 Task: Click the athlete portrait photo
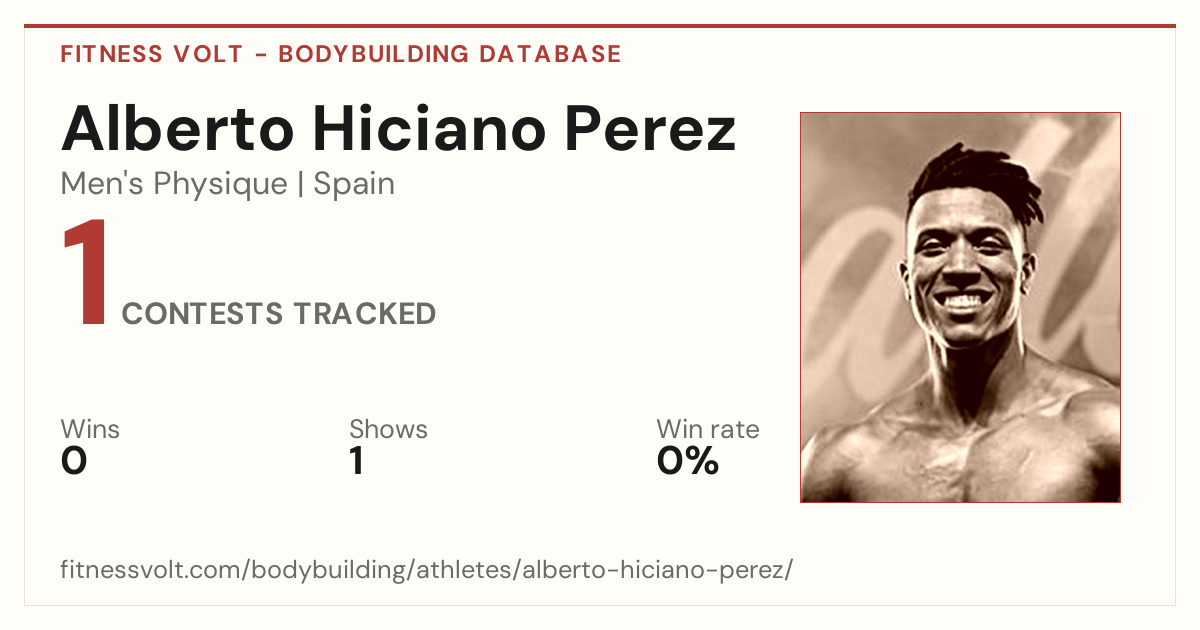pyautogui.click(x=960, y=307)
